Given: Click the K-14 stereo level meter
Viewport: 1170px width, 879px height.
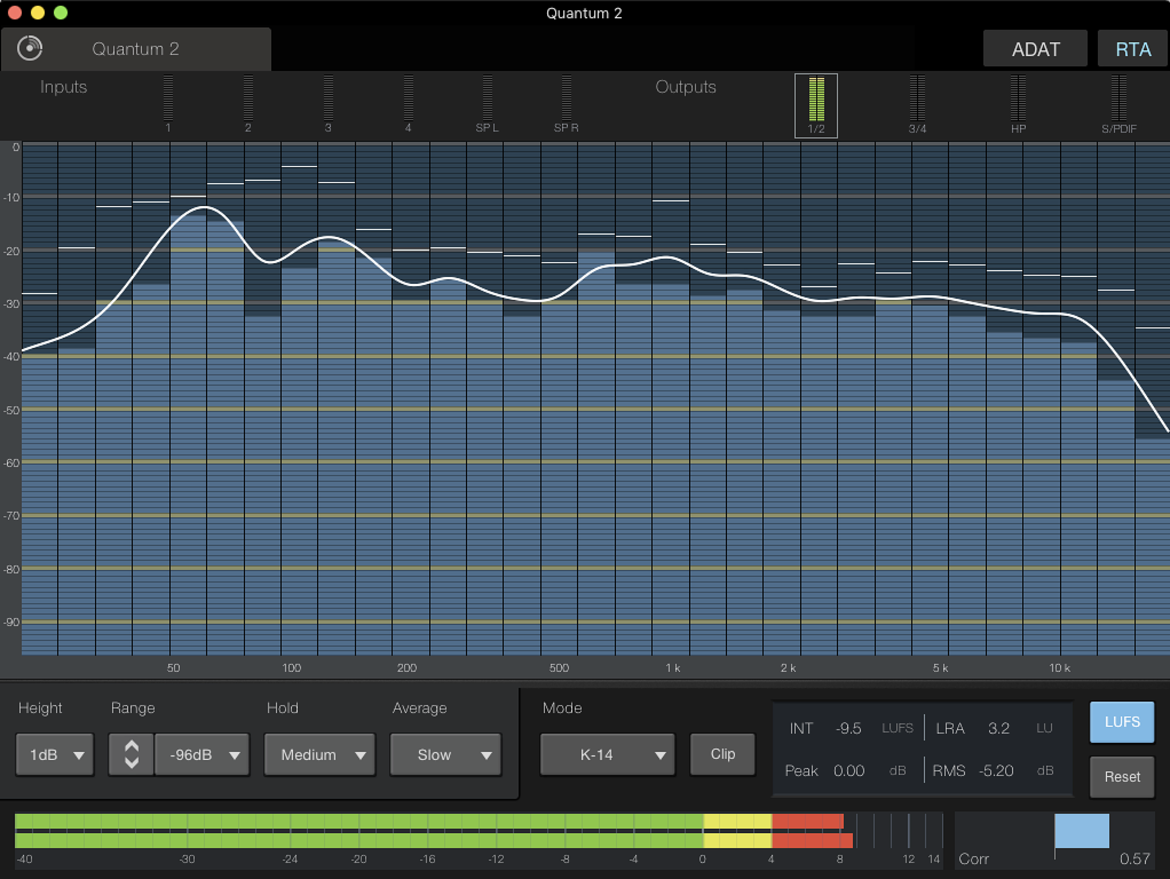Looking at the screenshot, I should coord(478,830).
